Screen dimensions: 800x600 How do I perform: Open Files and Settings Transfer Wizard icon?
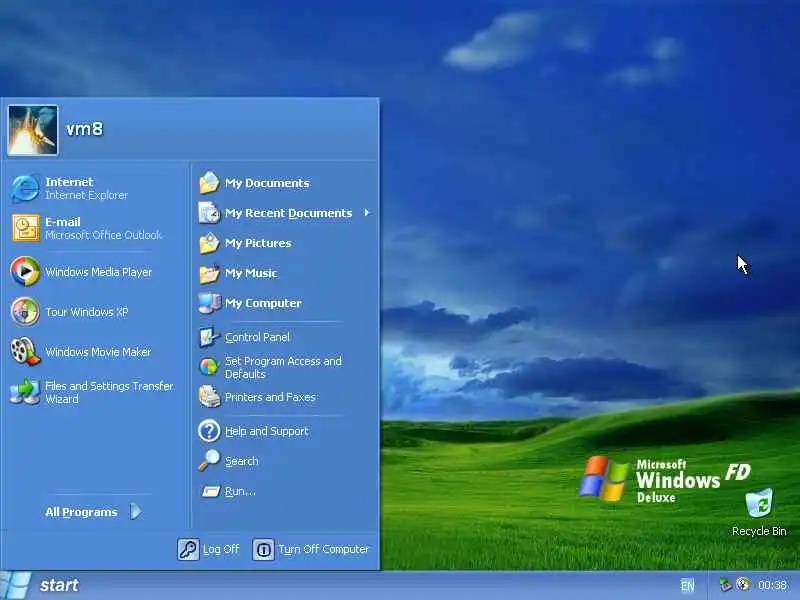click(x=24, y=391)
